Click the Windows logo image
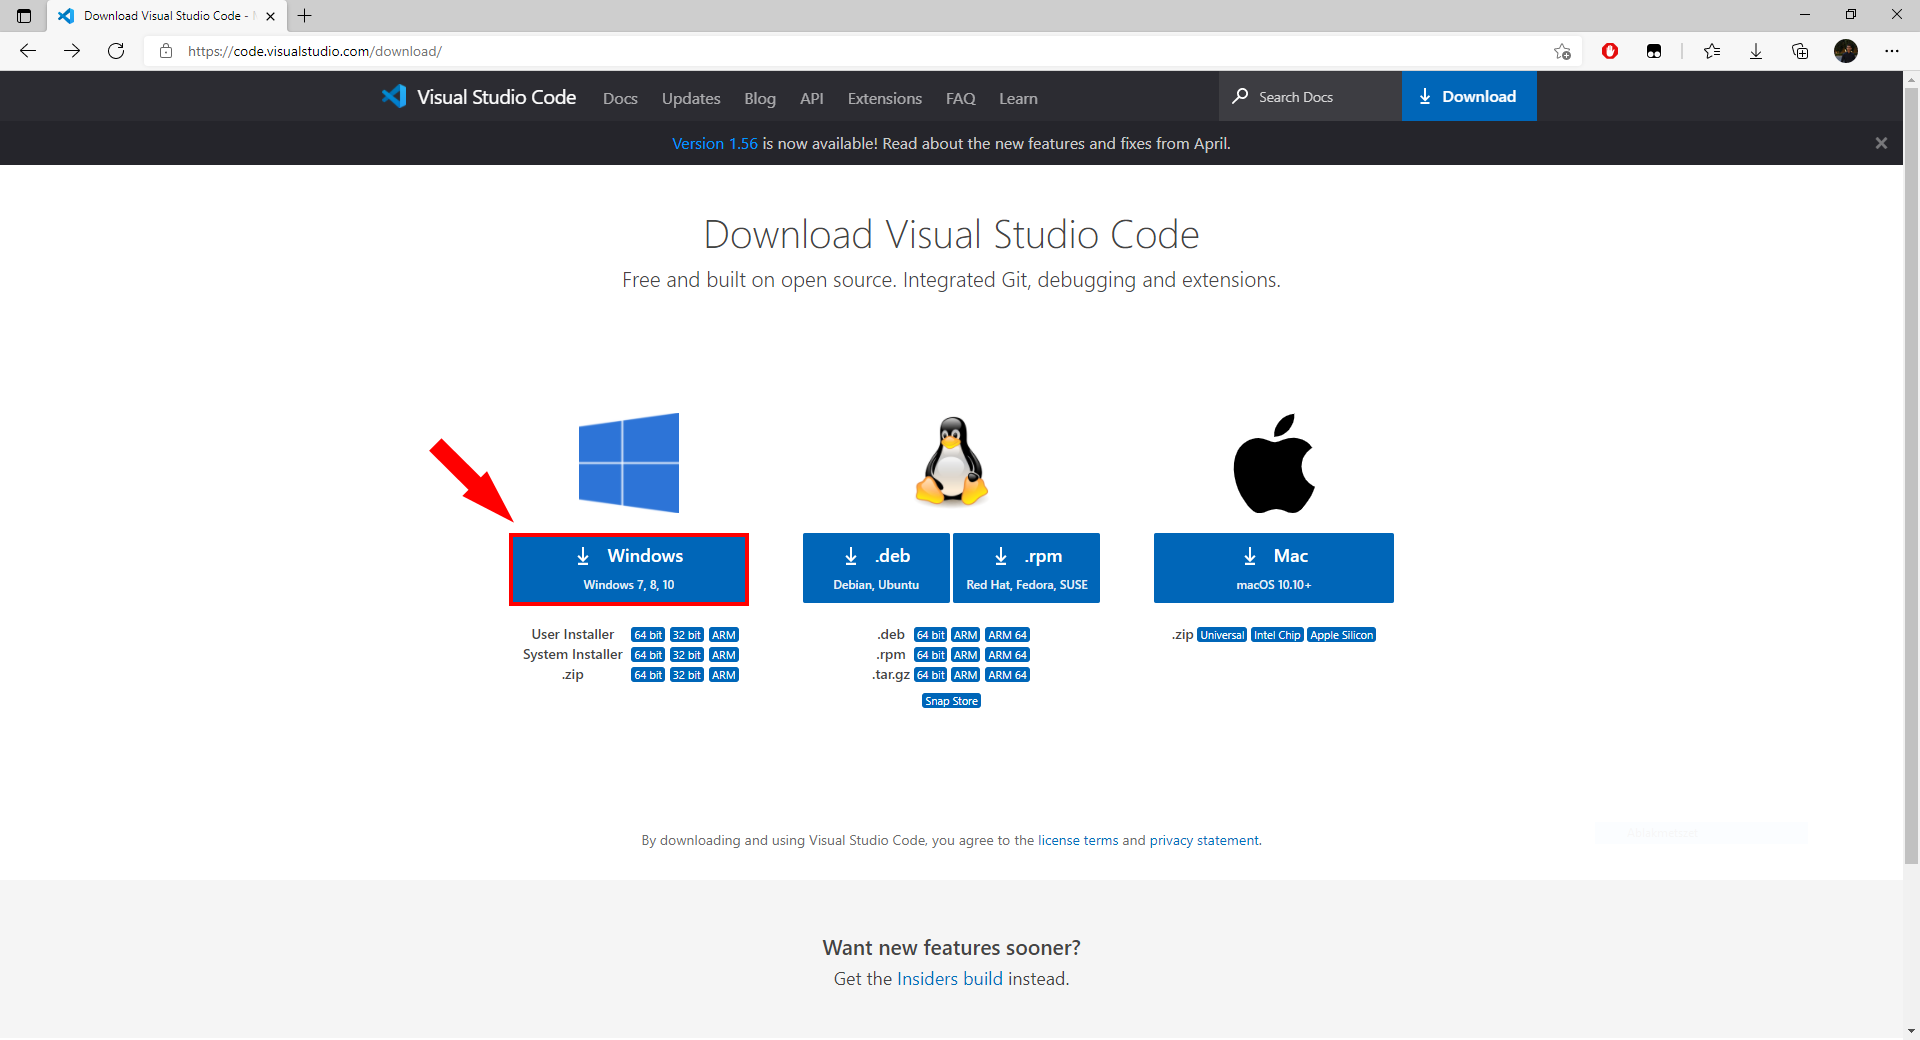 629,463
